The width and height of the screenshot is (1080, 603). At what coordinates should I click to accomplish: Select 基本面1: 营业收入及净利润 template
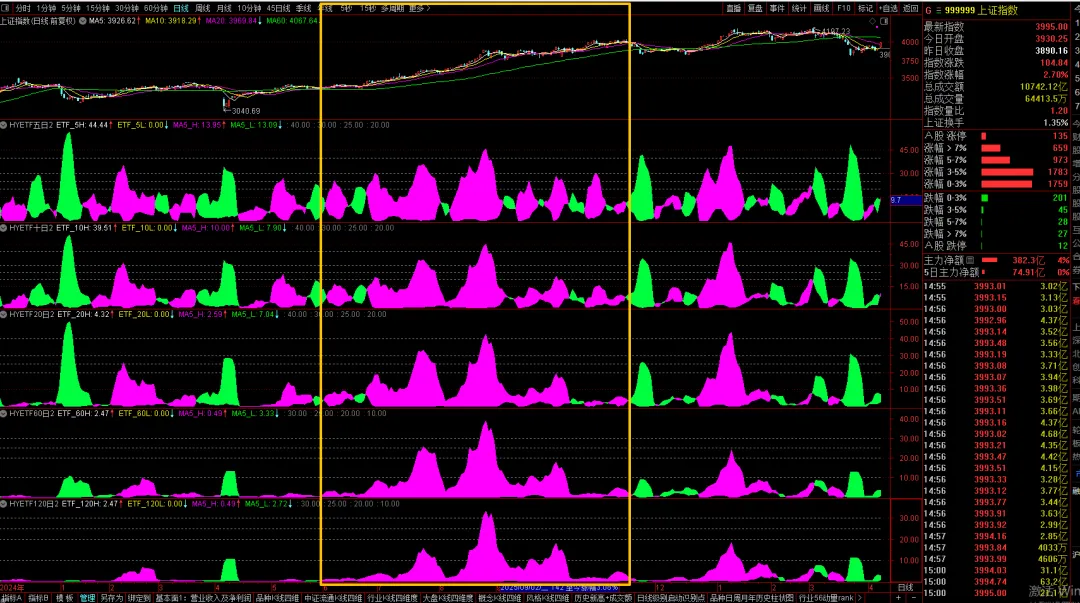pos(203,597)
